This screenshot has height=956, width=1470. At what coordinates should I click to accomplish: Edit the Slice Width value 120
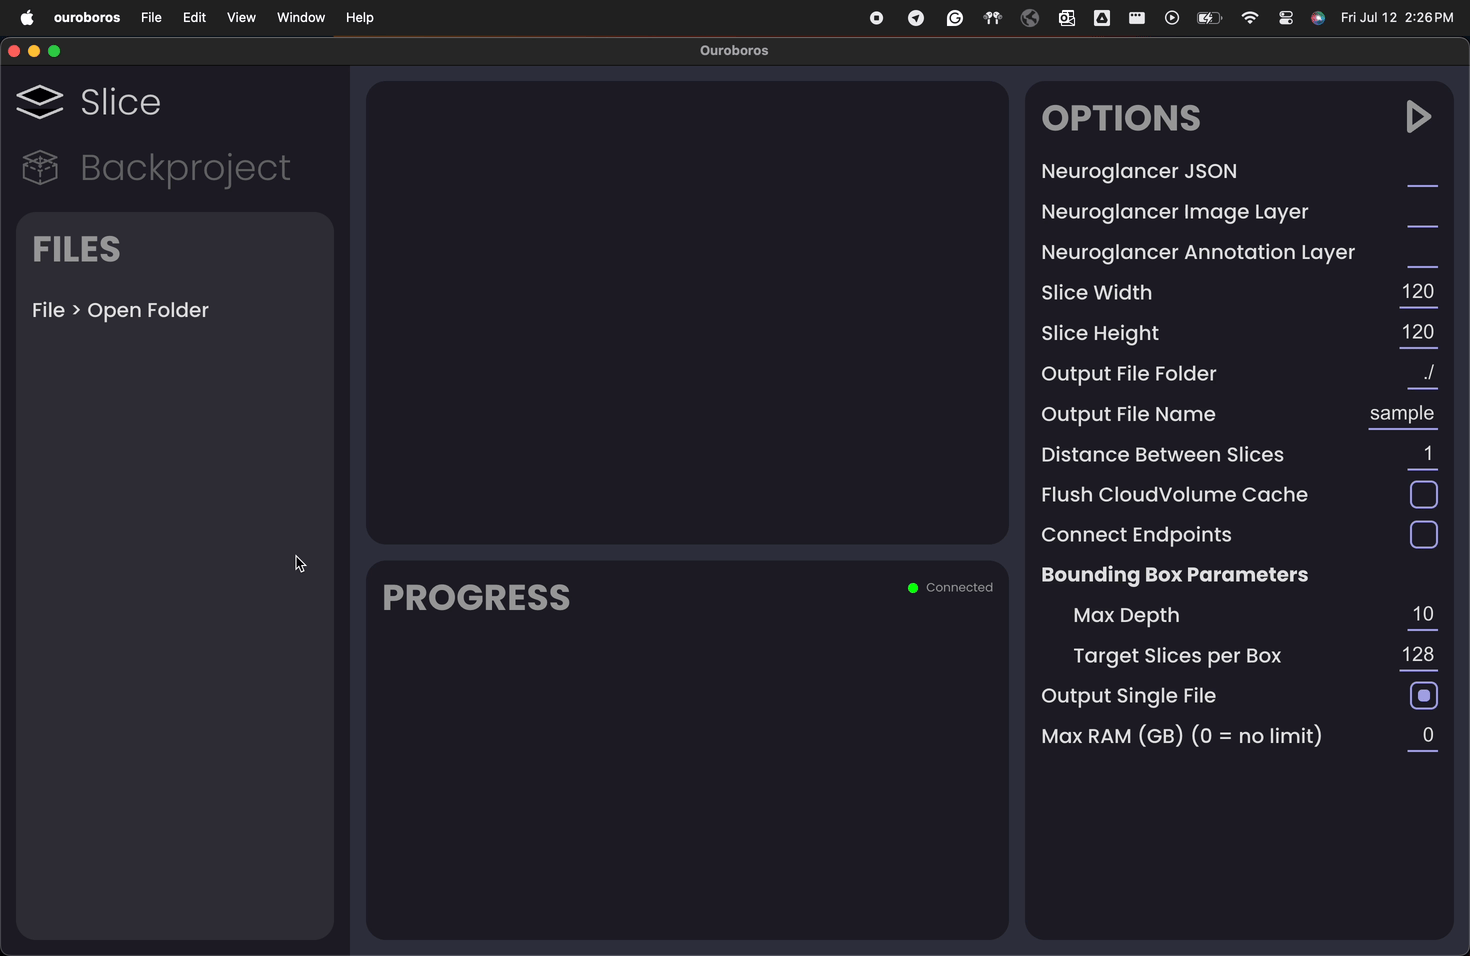(1418, 293)
